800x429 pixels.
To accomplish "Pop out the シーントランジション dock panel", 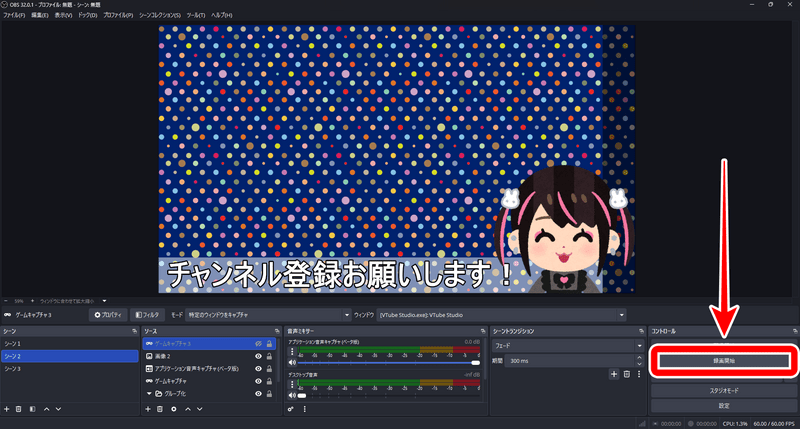I will (x=641, y=332).
